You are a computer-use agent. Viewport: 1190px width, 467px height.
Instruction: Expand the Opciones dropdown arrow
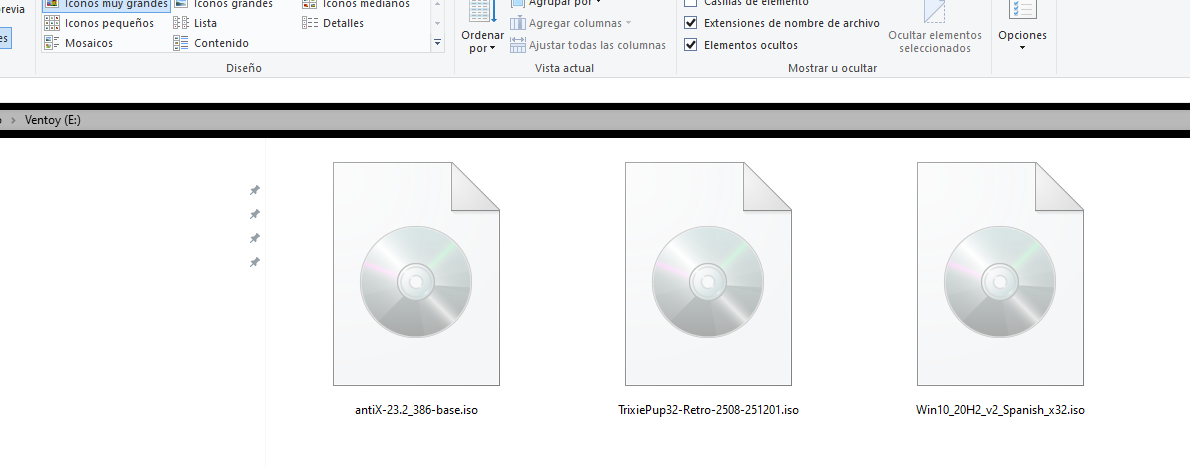click(x=1022, y=49)
